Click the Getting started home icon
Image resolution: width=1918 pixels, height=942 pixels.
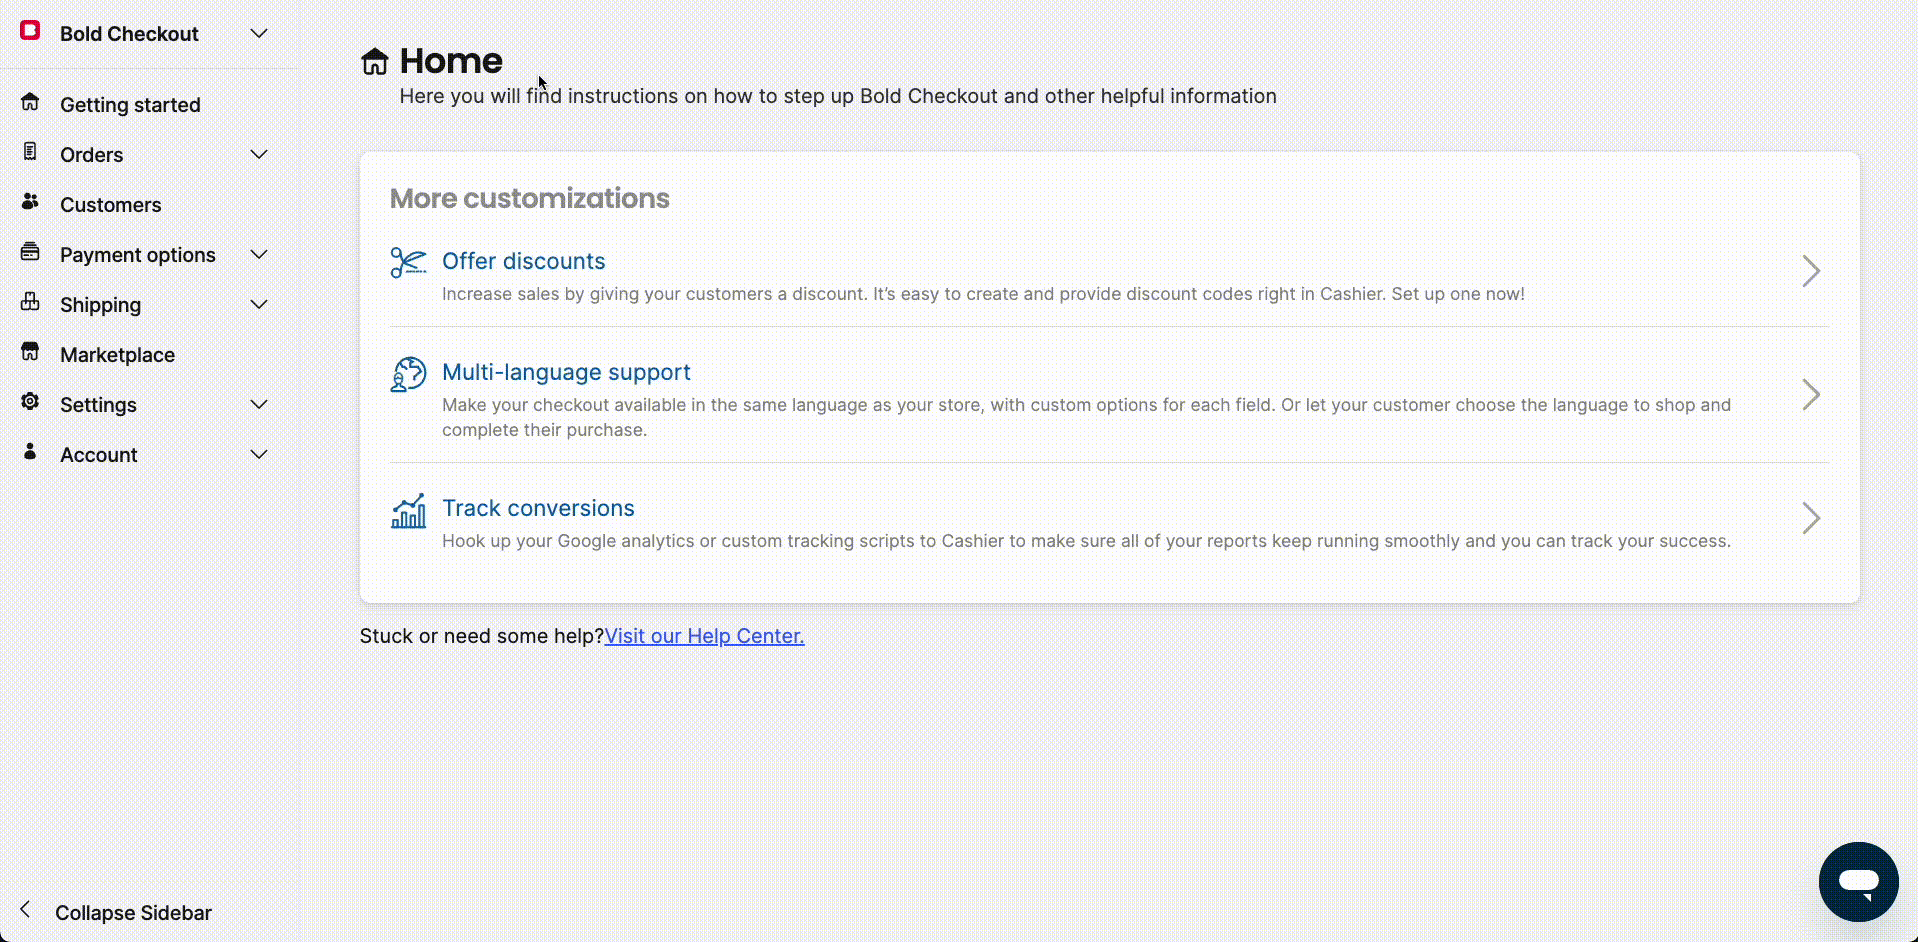point(30,101)
